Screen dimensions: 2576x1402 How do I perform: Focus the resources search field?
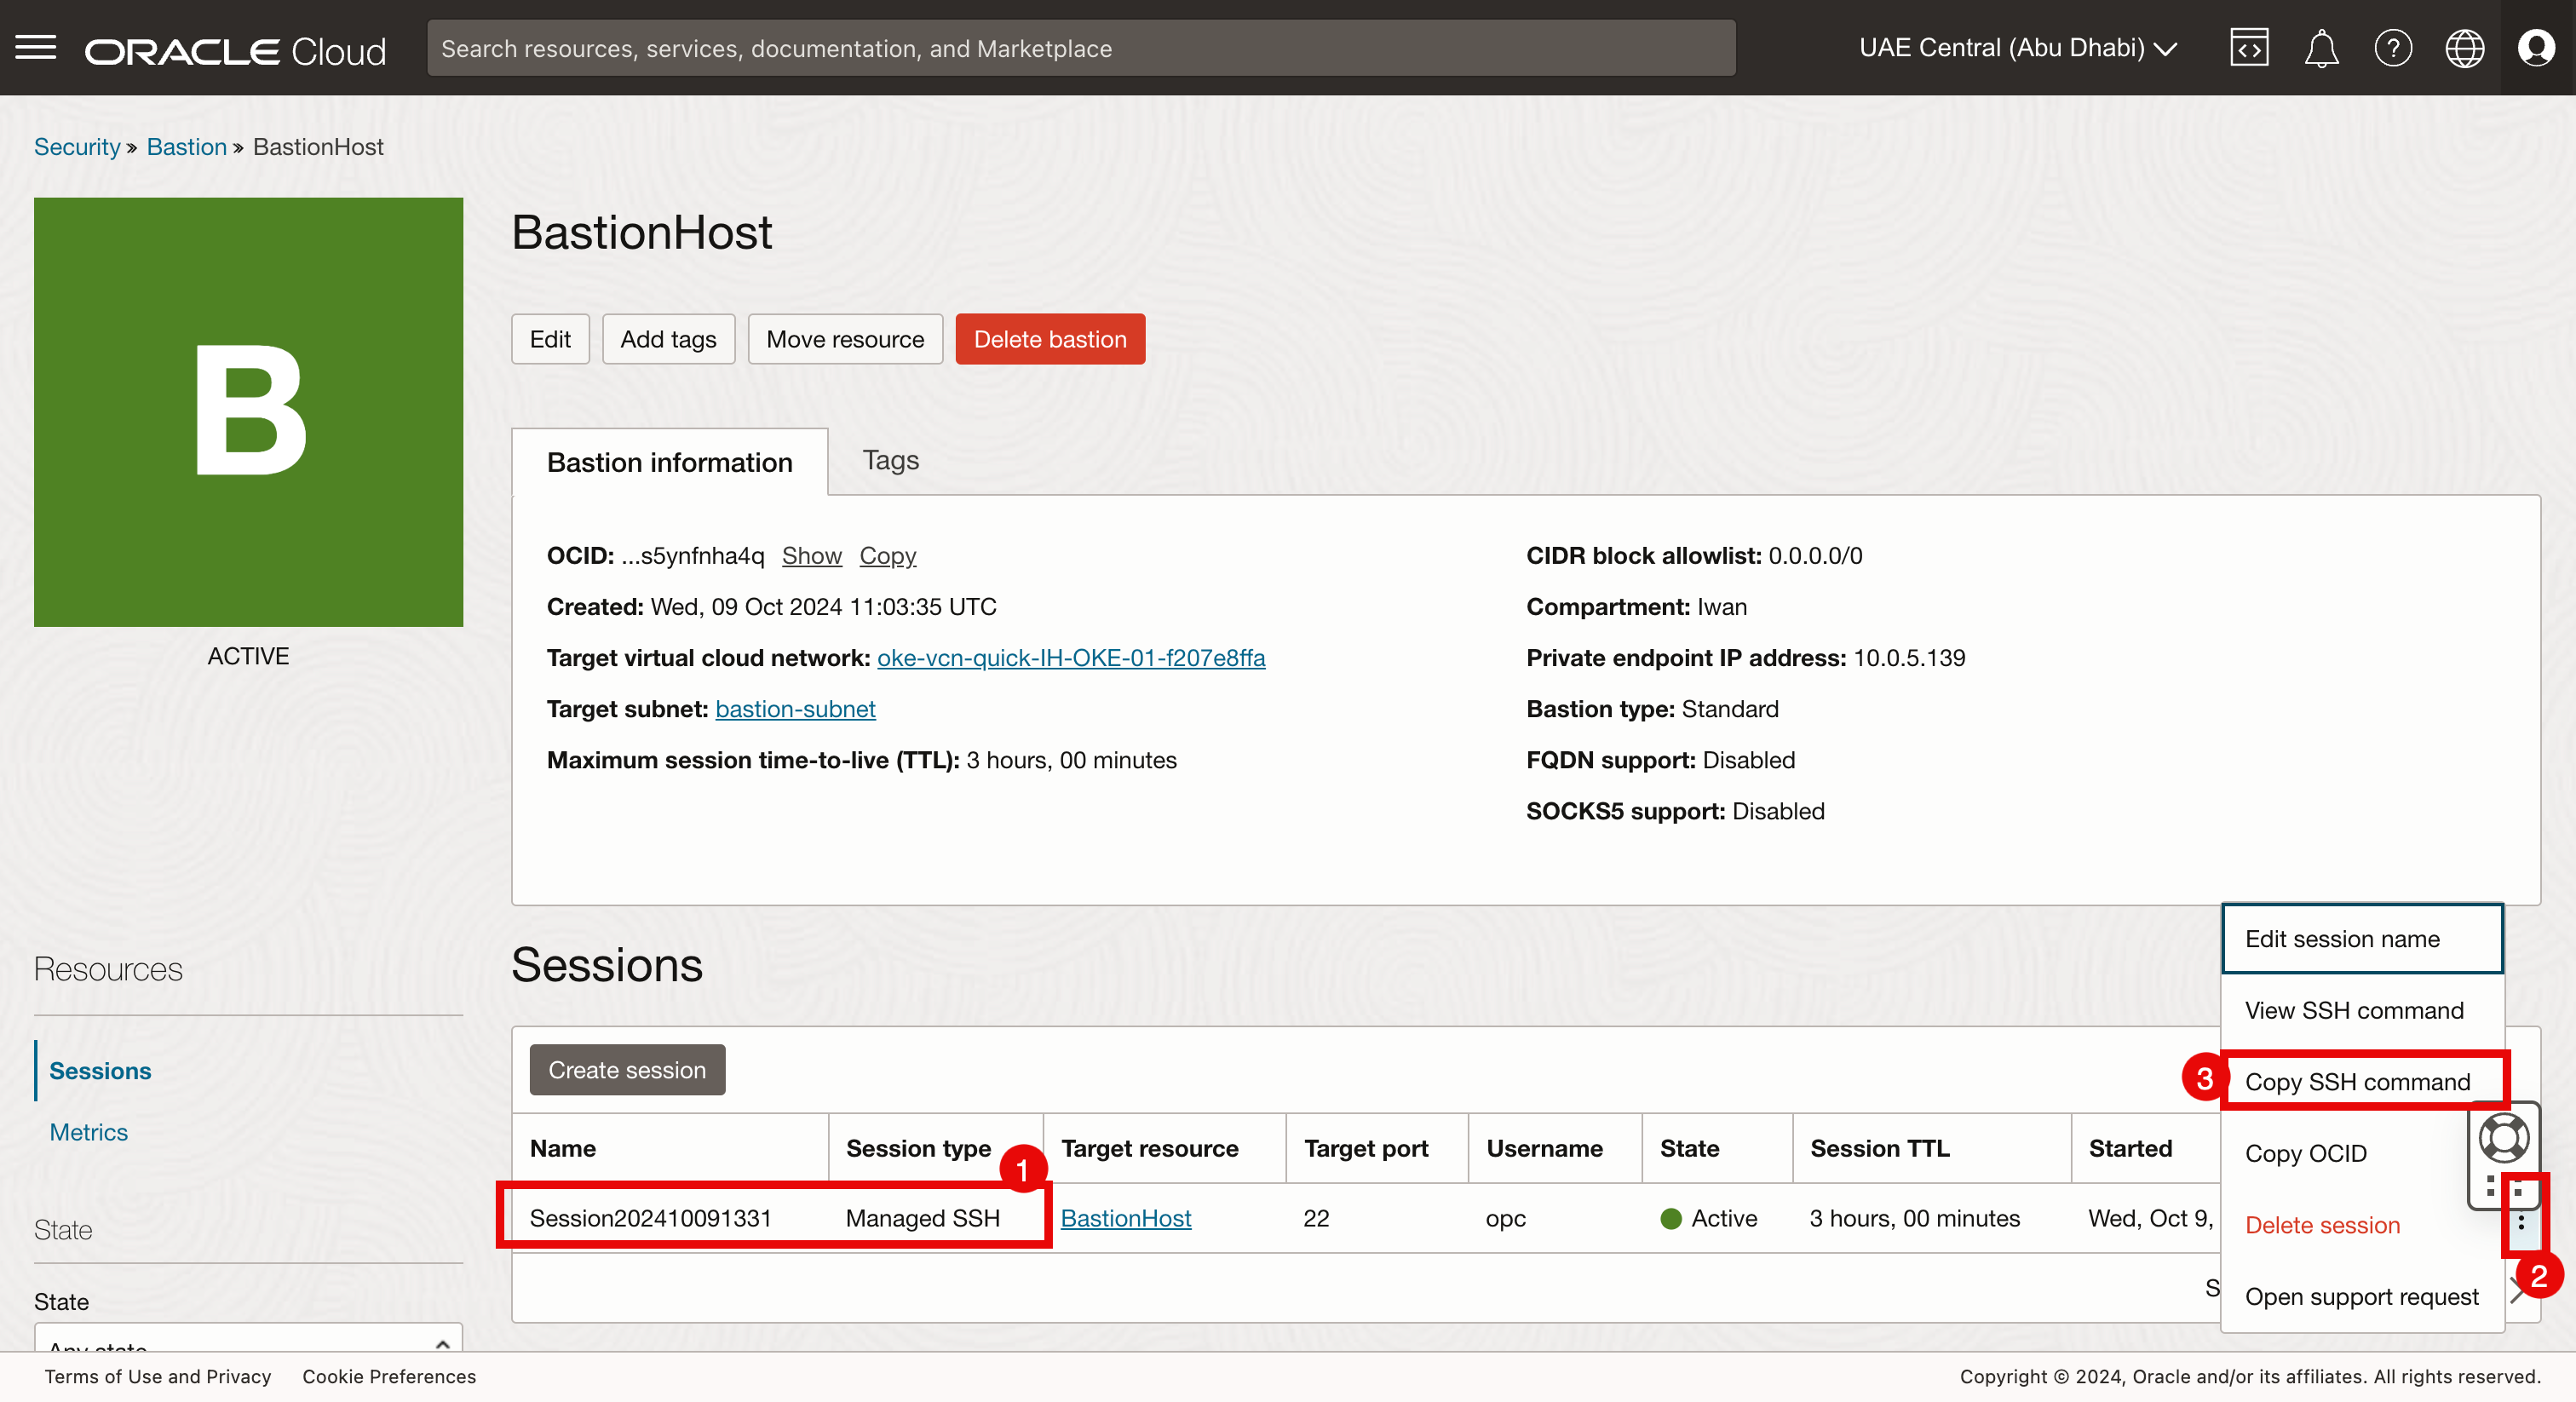coord(1080,48)
